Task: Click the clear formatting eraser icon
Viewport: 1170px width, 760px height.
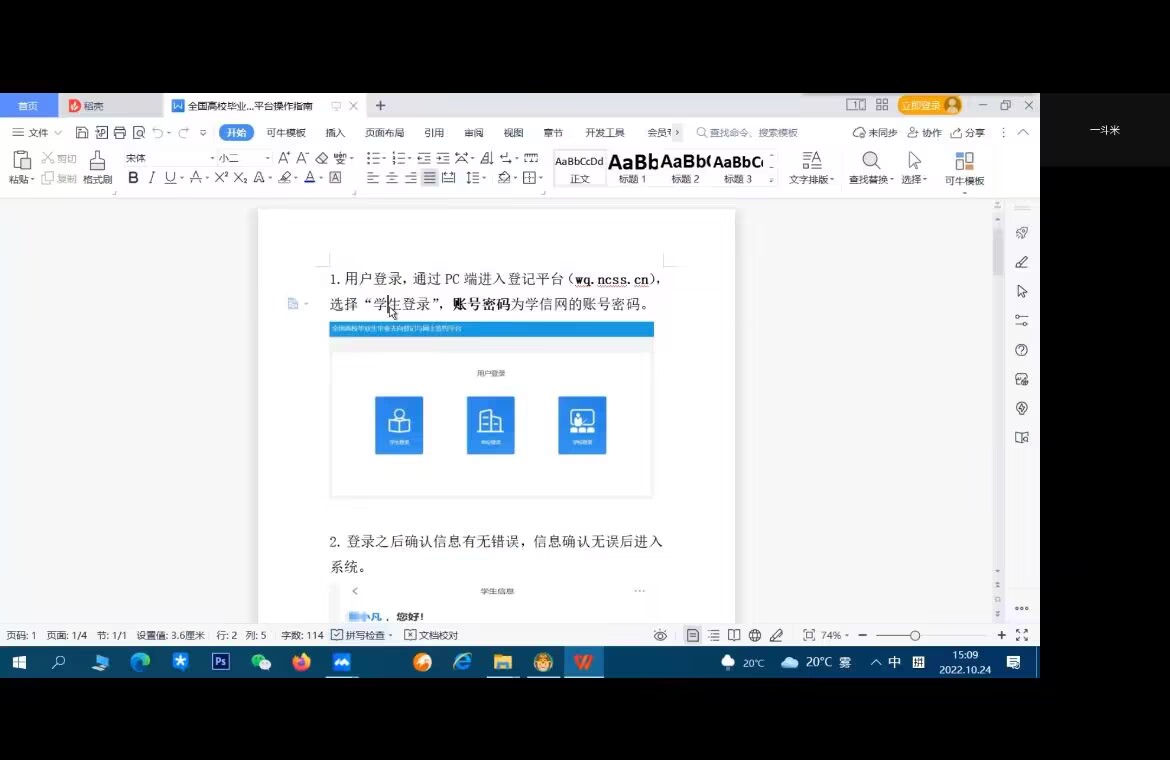Action: click(322, 158)
